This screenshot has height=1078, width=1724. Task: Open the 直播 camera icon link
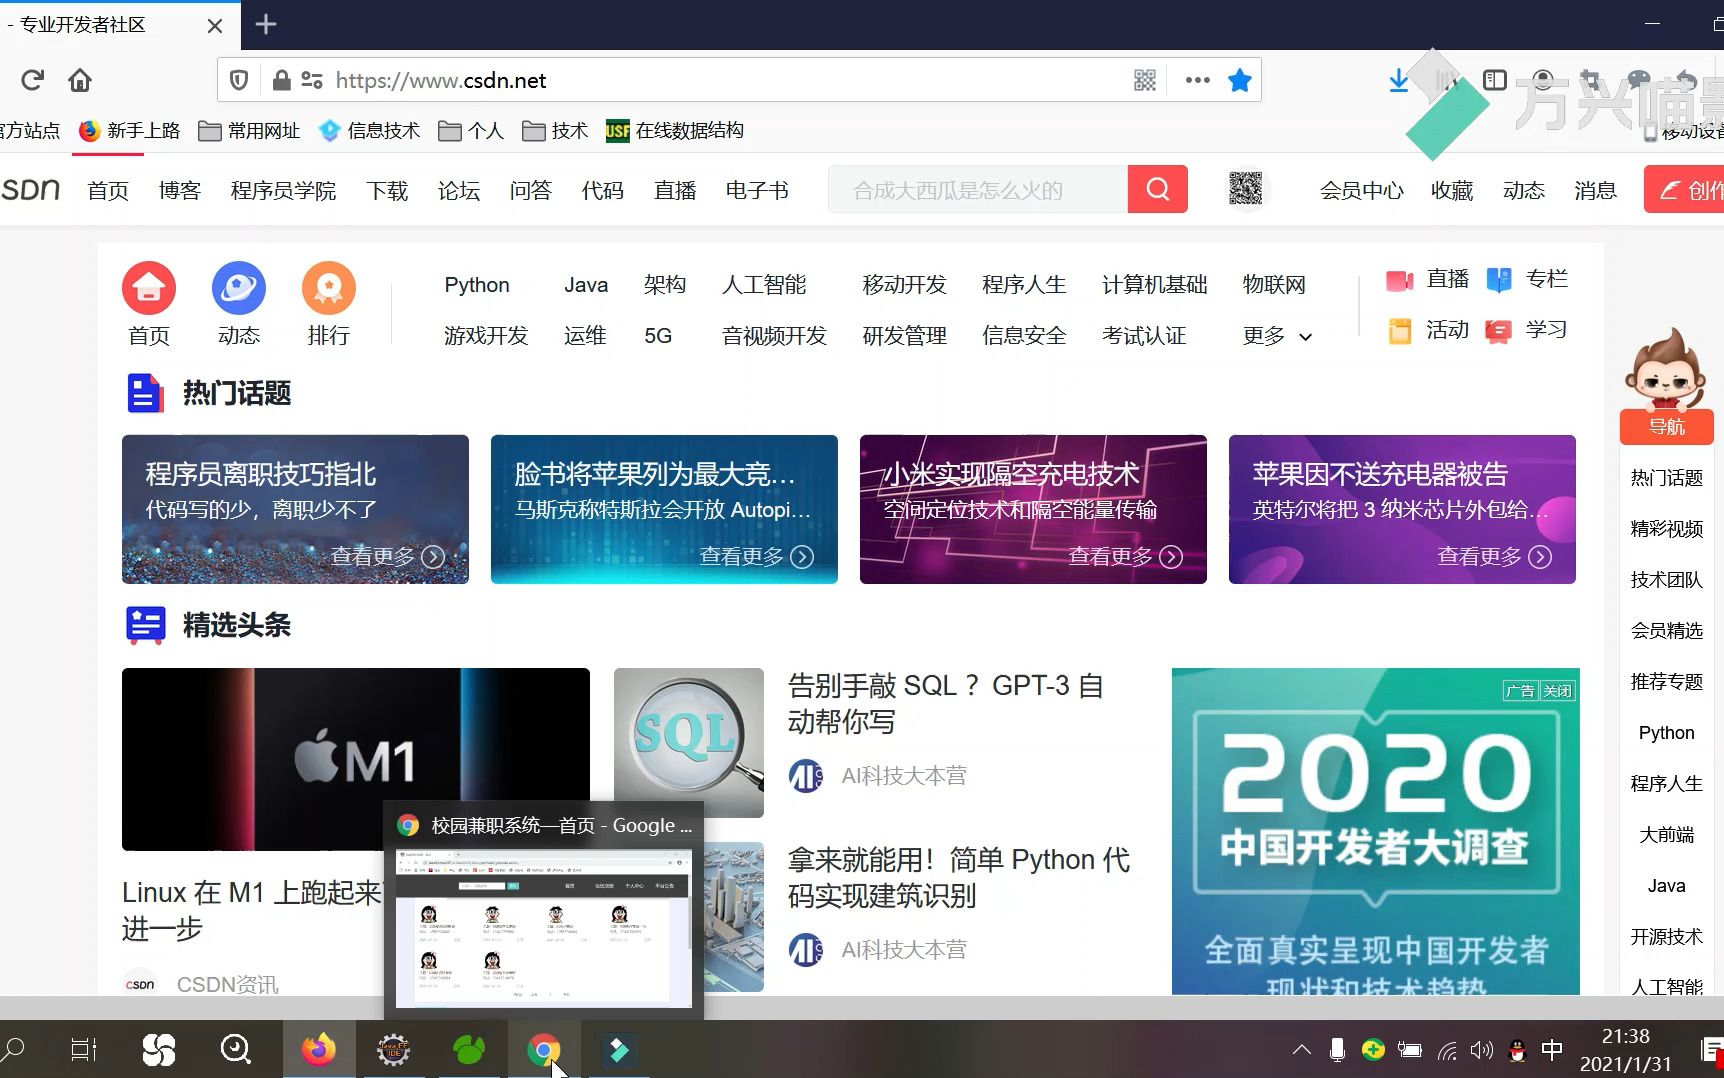coord(1428,280)
